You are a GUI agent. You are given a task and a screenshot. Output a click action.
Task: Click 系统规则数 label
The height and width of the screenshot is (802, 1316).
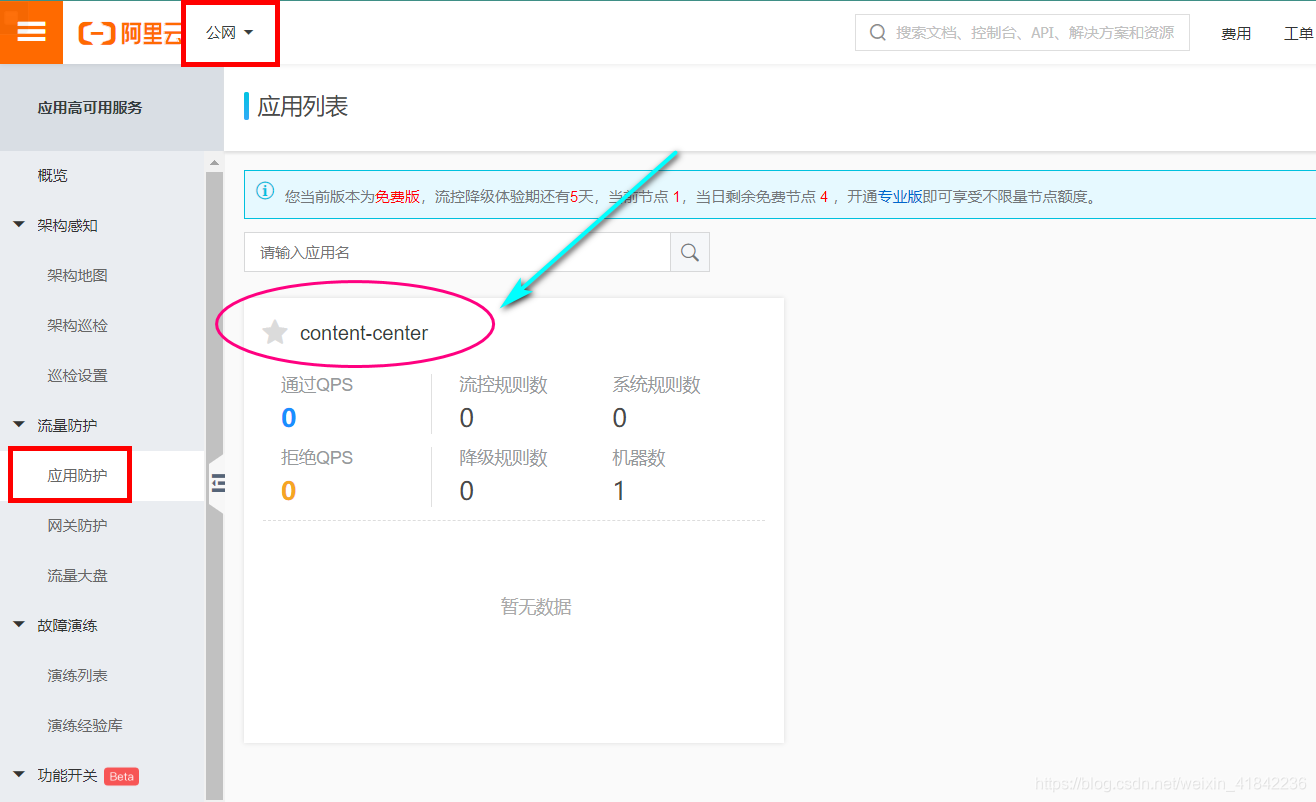click(x=656, y=385)
